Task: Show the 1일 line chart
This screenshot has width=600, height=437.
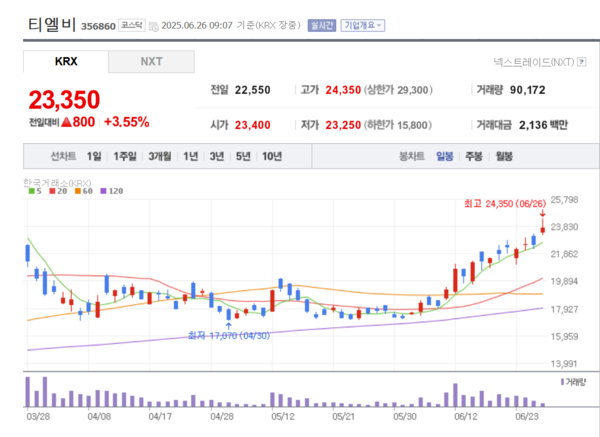Action: tap(94, 156)
